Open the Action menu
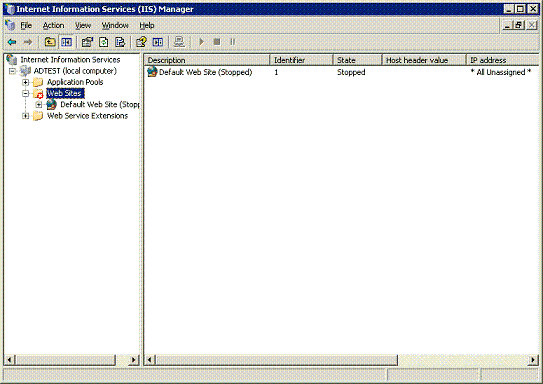 (x=53, y=26)
